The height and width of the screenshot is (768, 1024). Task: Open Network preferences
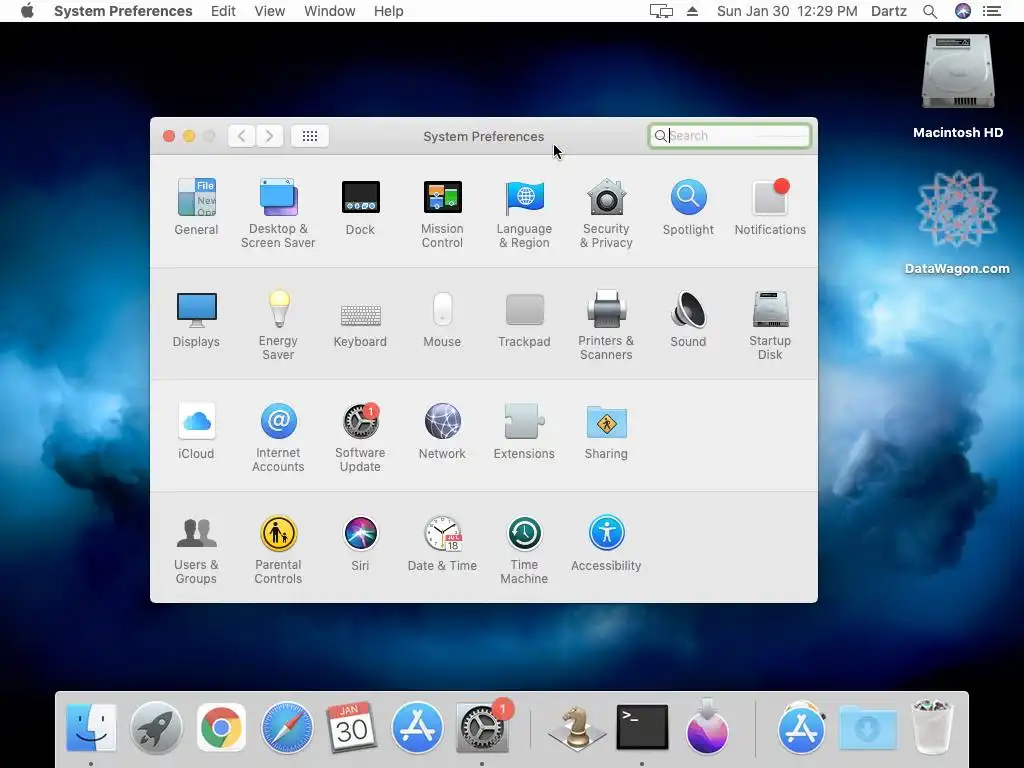(442, 431)
